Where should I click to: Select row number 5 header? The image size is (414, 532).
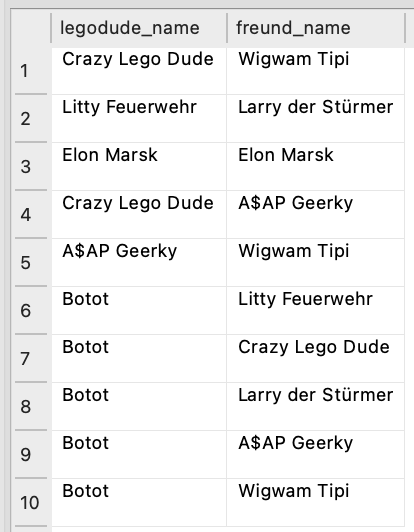(x=31, y=263)
